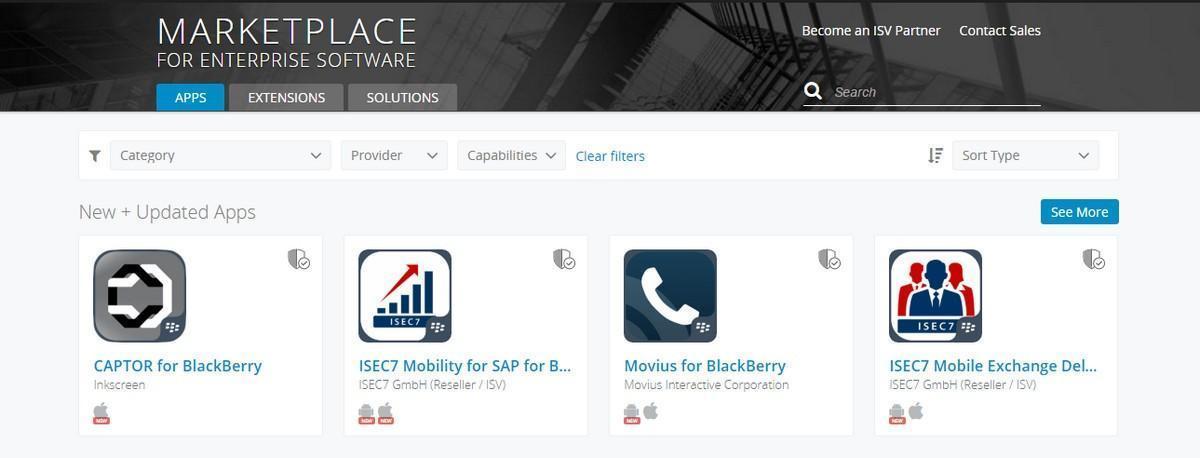Focus the Search input field
This screenshot has width=1200, height=458.
pos(935,92)
